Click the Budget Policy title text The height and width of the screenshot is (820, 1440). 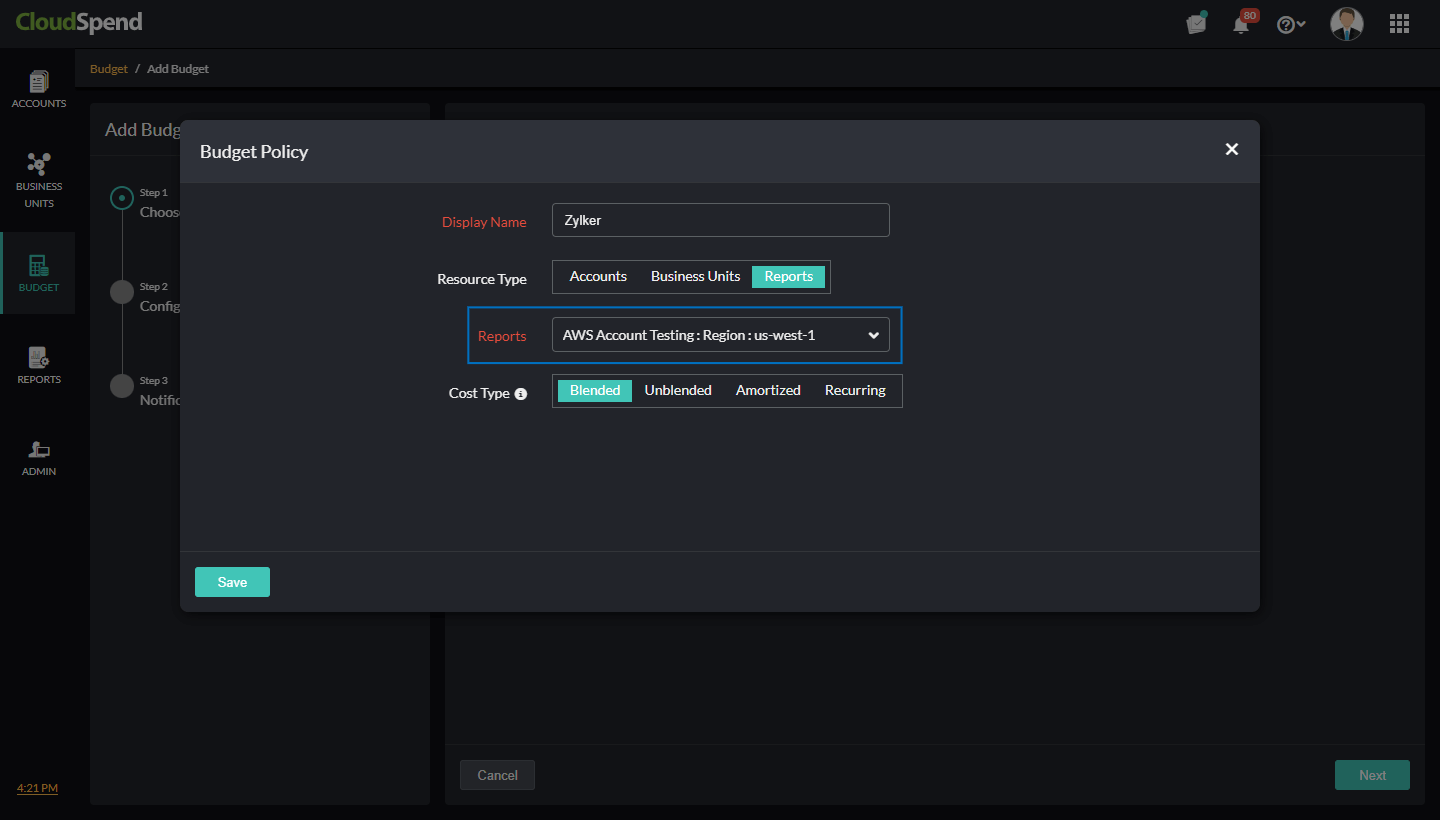pyautogui.click(x=254, y=152)
